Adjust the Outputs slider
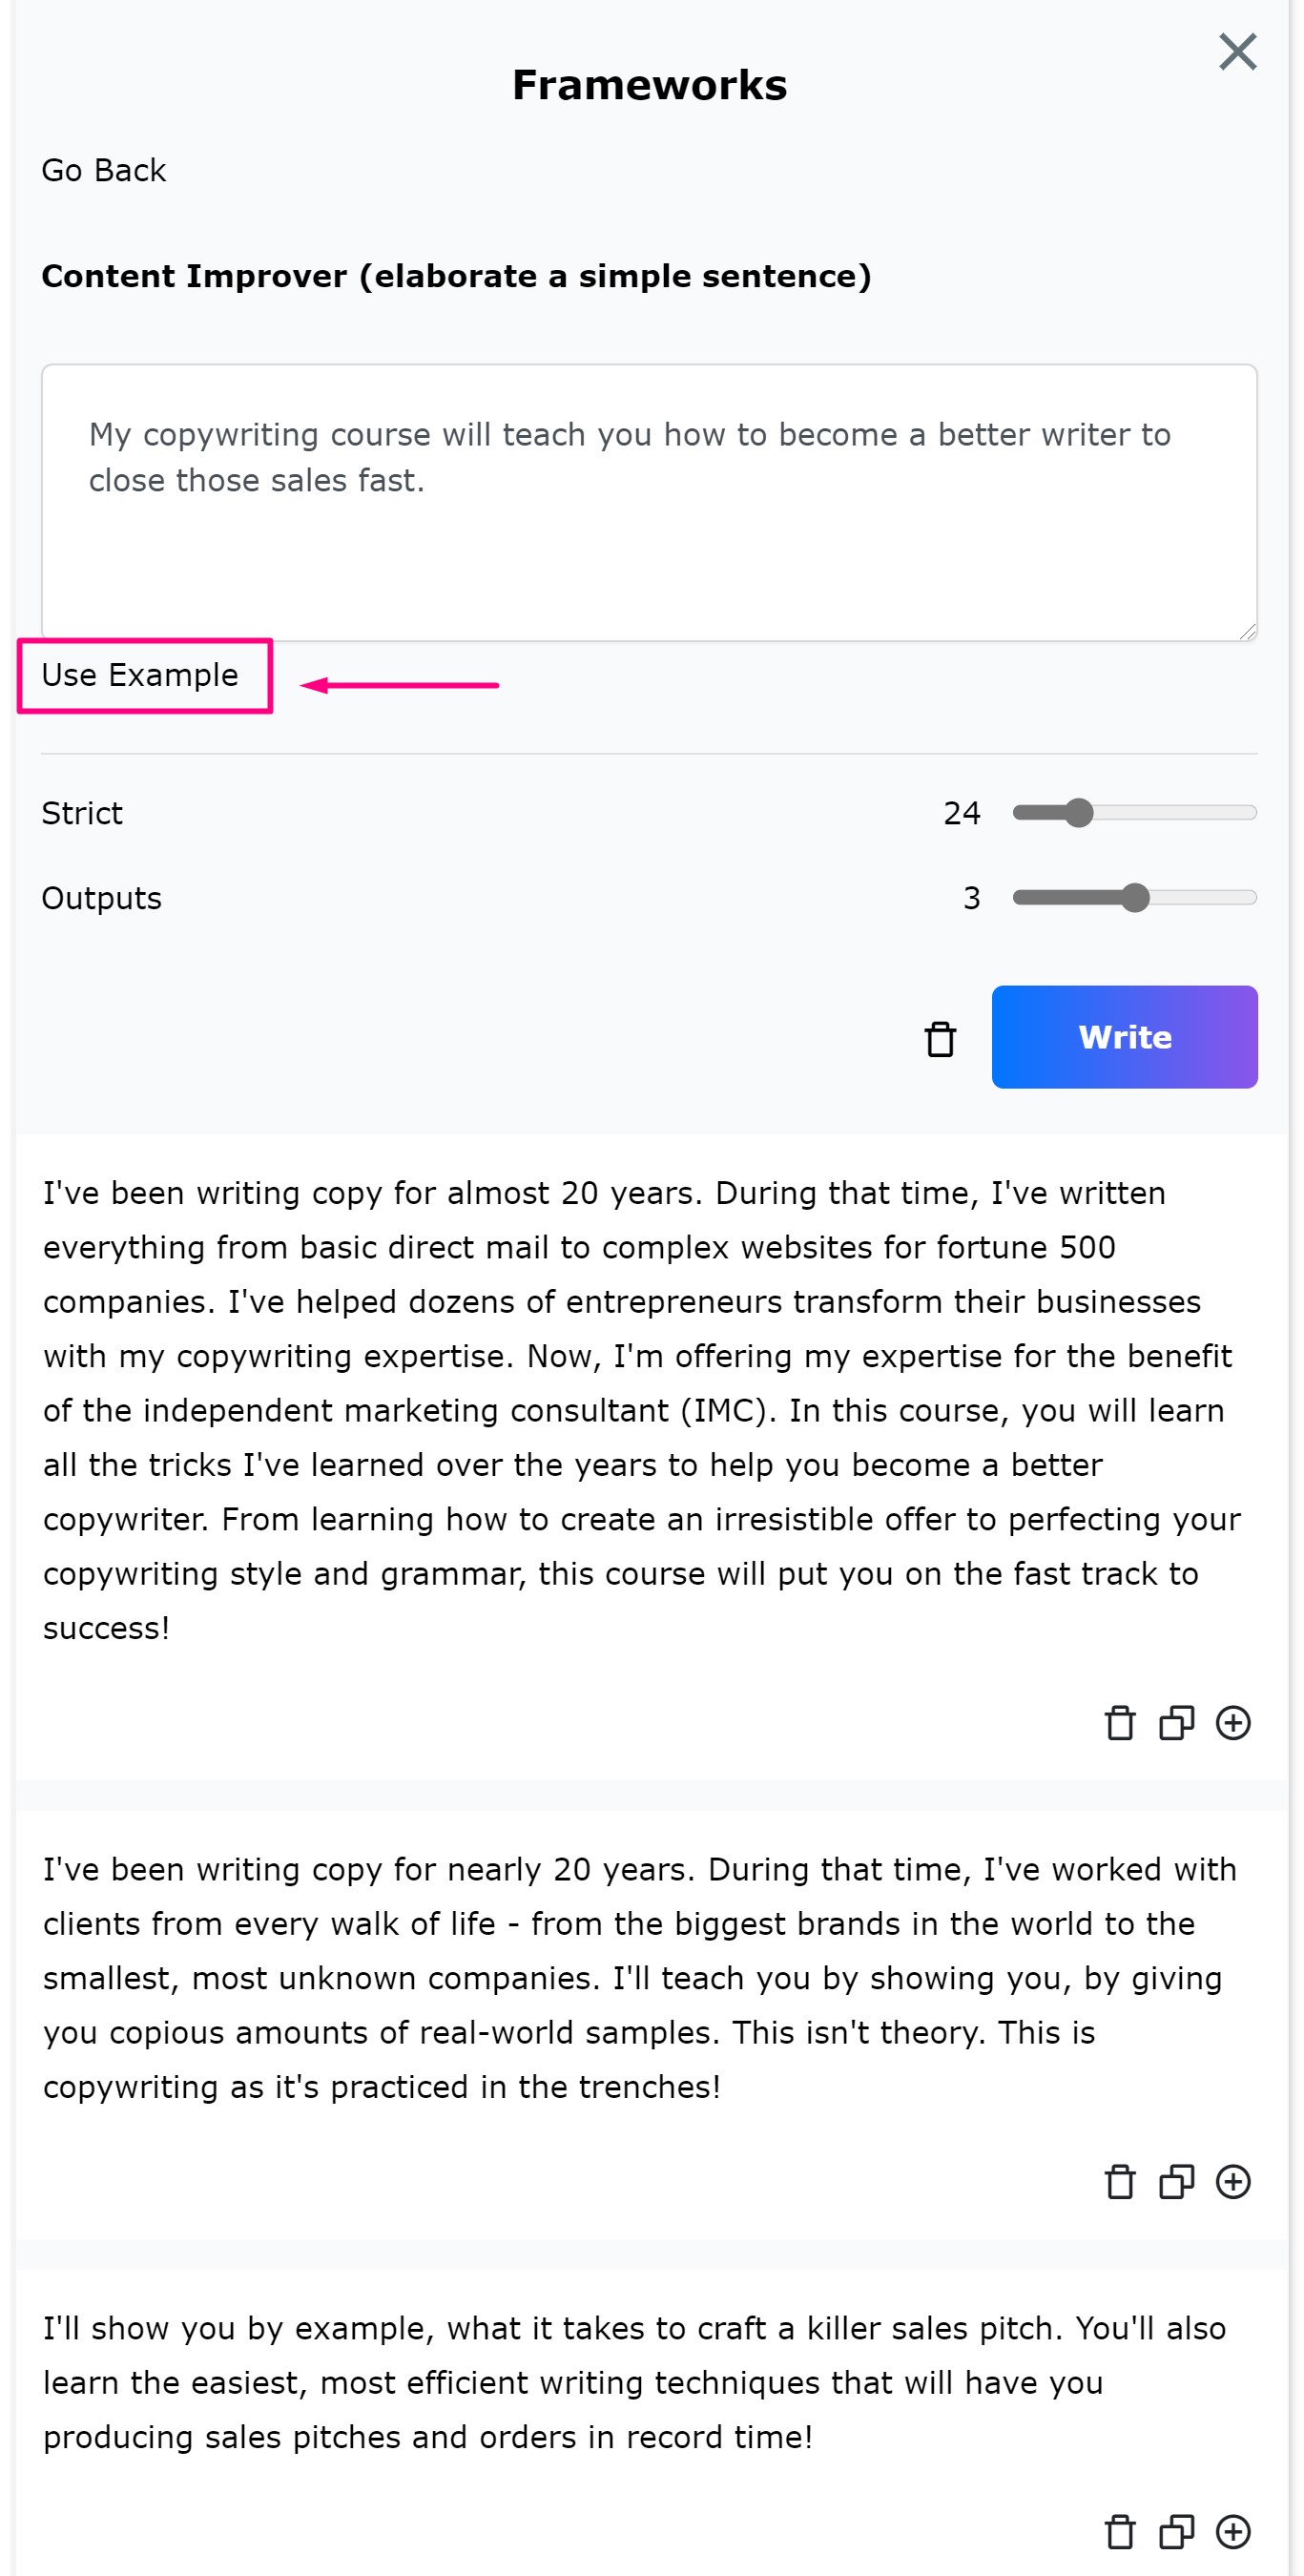The height and width of the screenshot is (2576, 1304). coord(1134,898)
